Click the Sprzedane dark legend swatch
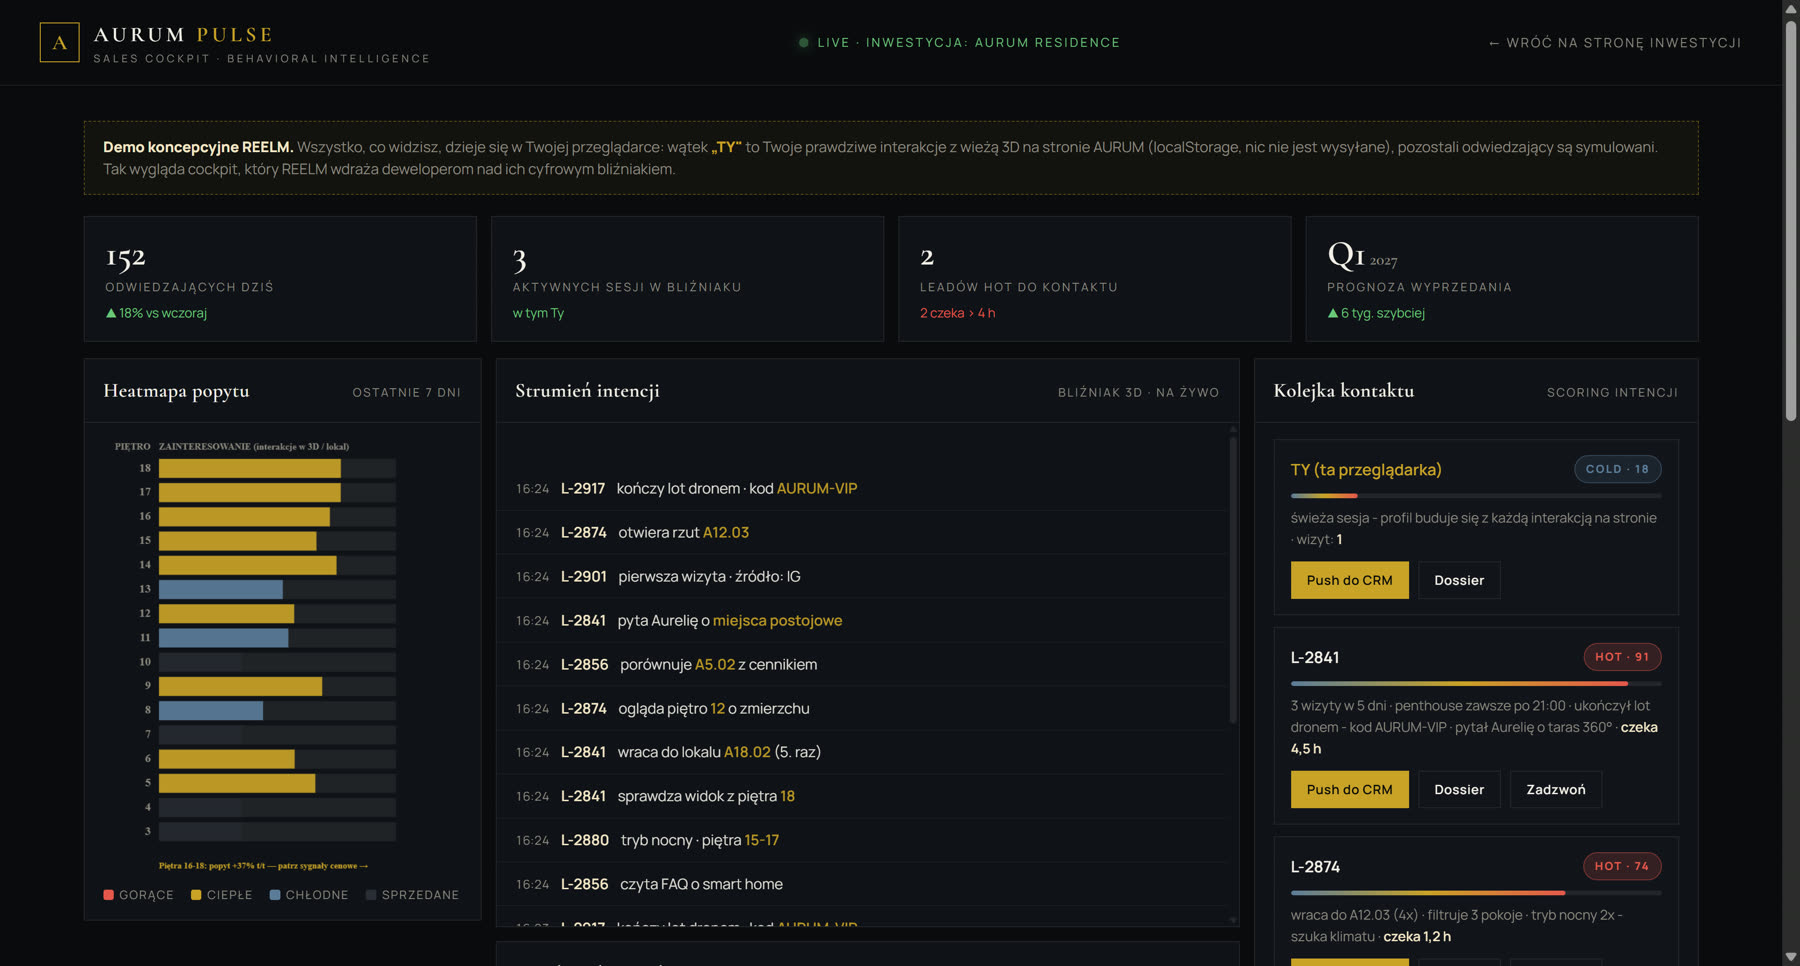The image size is (1800, 966). coord(371,895)
